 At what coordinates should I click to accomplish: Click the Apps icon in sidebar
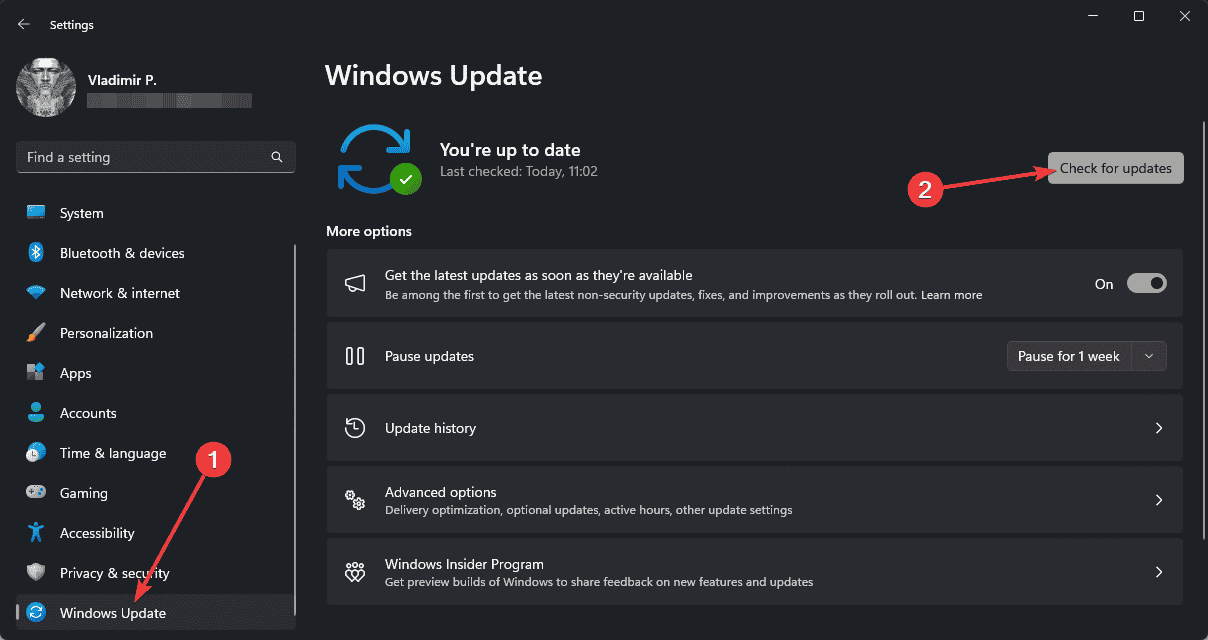tap(37, 373)
